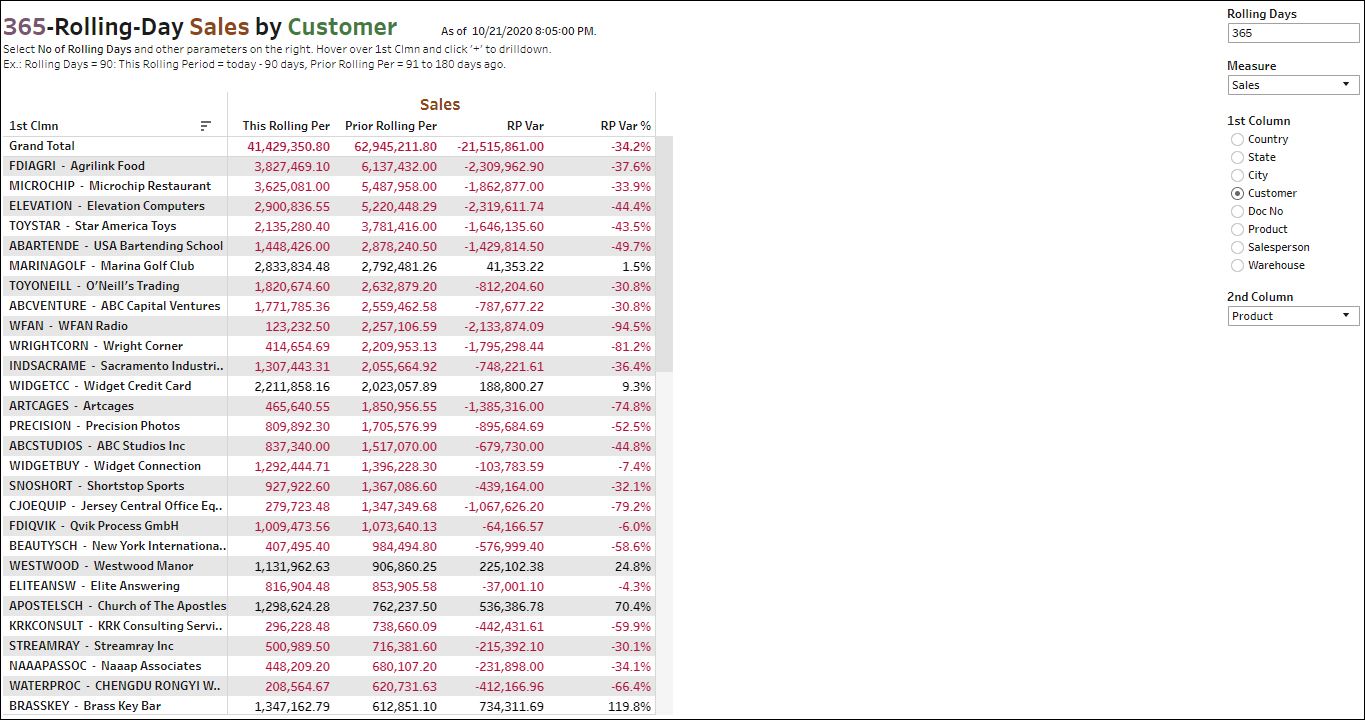Image resolution: width=1365 pixels, height=720 pixels.
Task: Click the FDIAGRI - Agrilink Food row
Action: [x=77, y=166]
